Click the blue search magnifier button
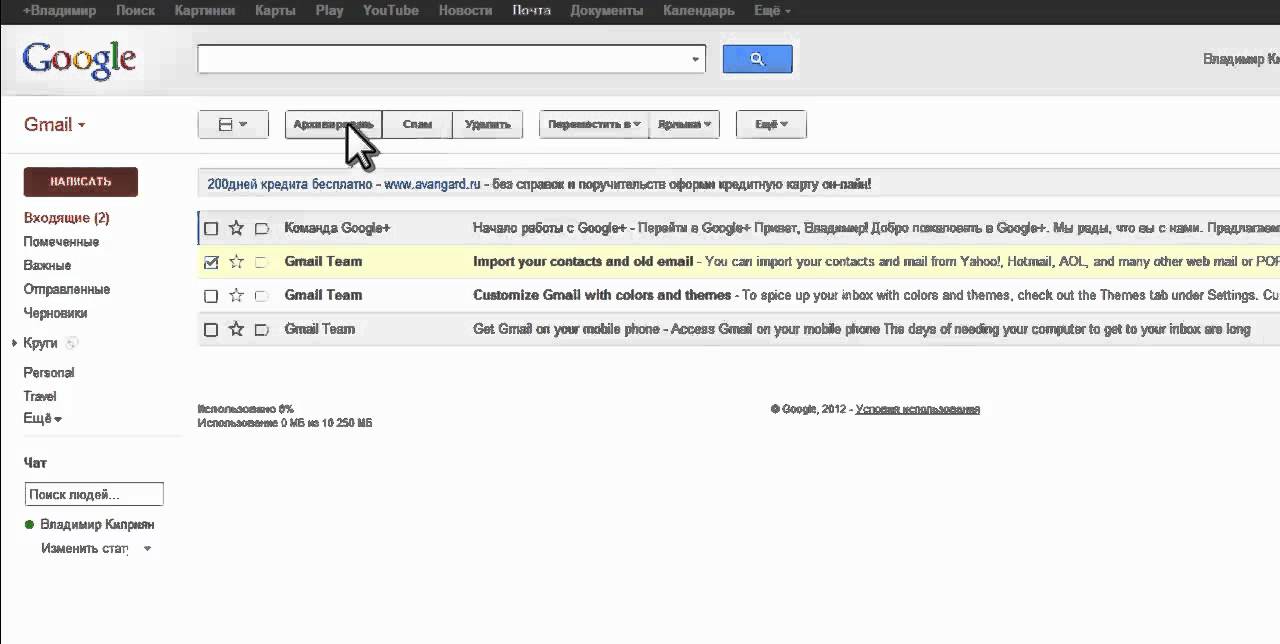The image size is (1280, 644). 757,59
